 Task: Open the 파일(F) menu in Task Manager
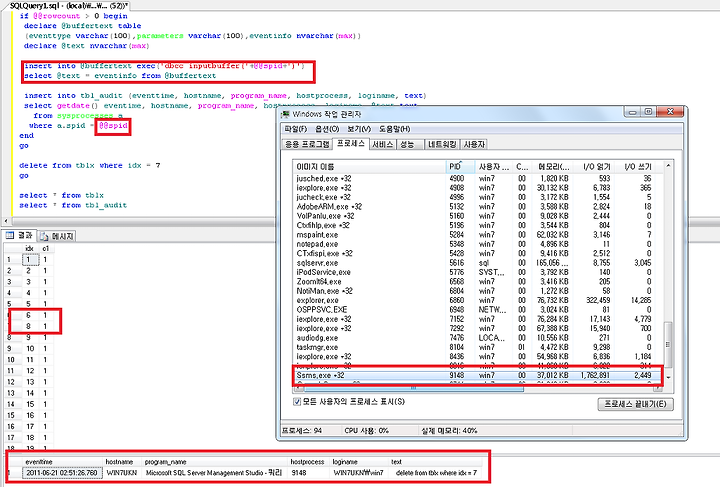pyautogui.click(x=296, y=129)
